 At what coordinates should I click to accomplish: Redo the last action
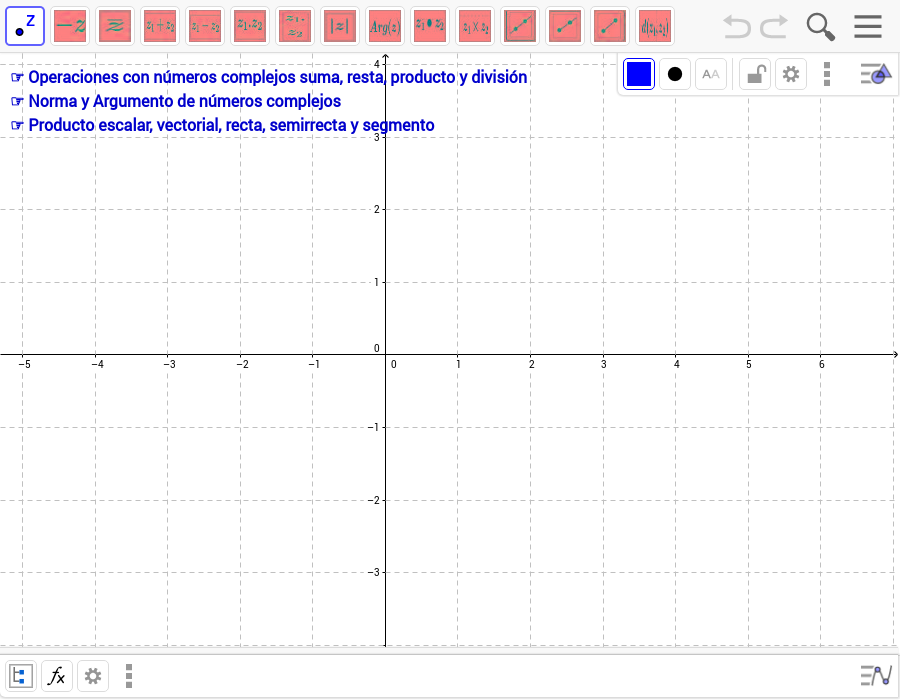pos(774,26)
